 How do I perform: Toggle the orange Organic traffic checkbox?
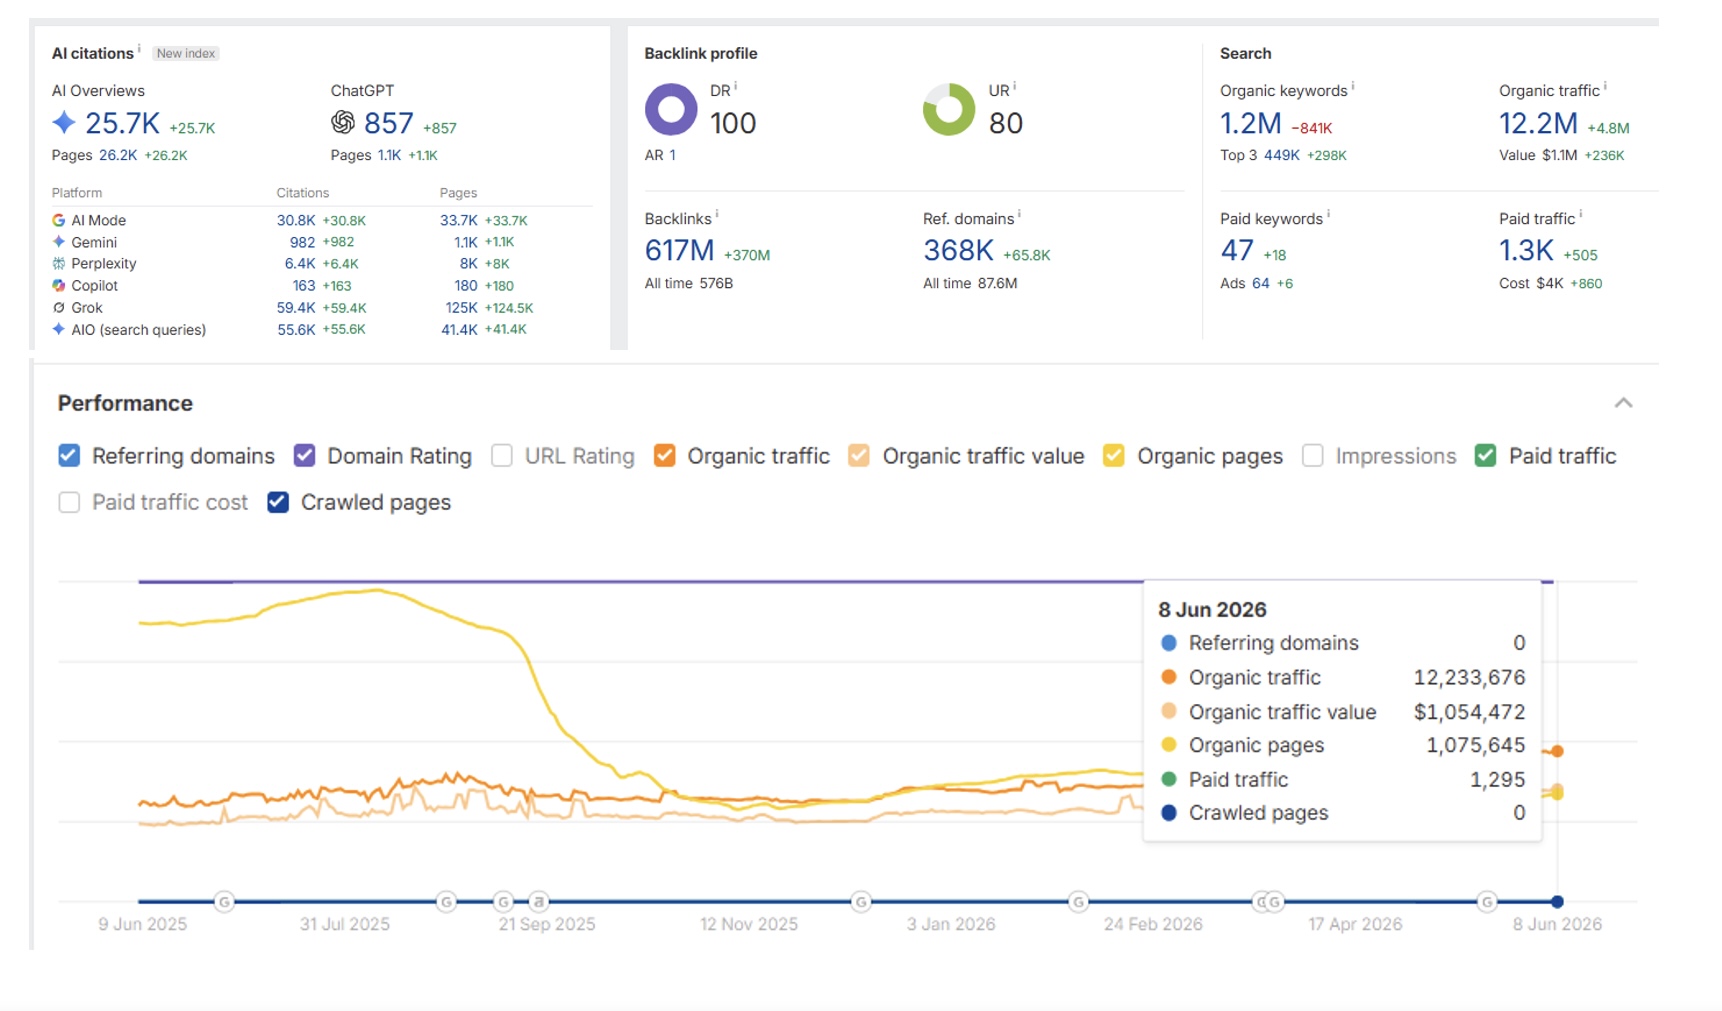pyautogui.click(x=664, y=456)
